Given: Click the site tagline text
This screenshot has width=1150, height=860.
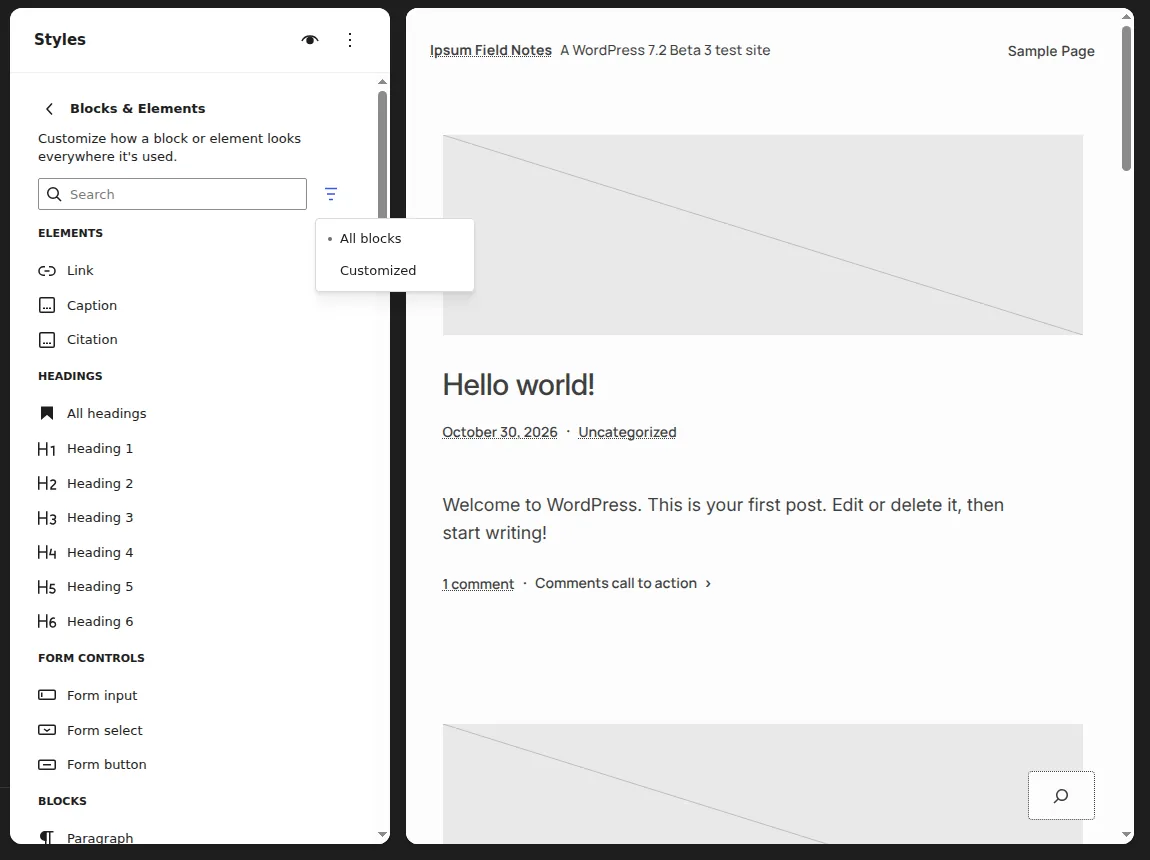Looking at the screenshot, I should tap(665, 50).
